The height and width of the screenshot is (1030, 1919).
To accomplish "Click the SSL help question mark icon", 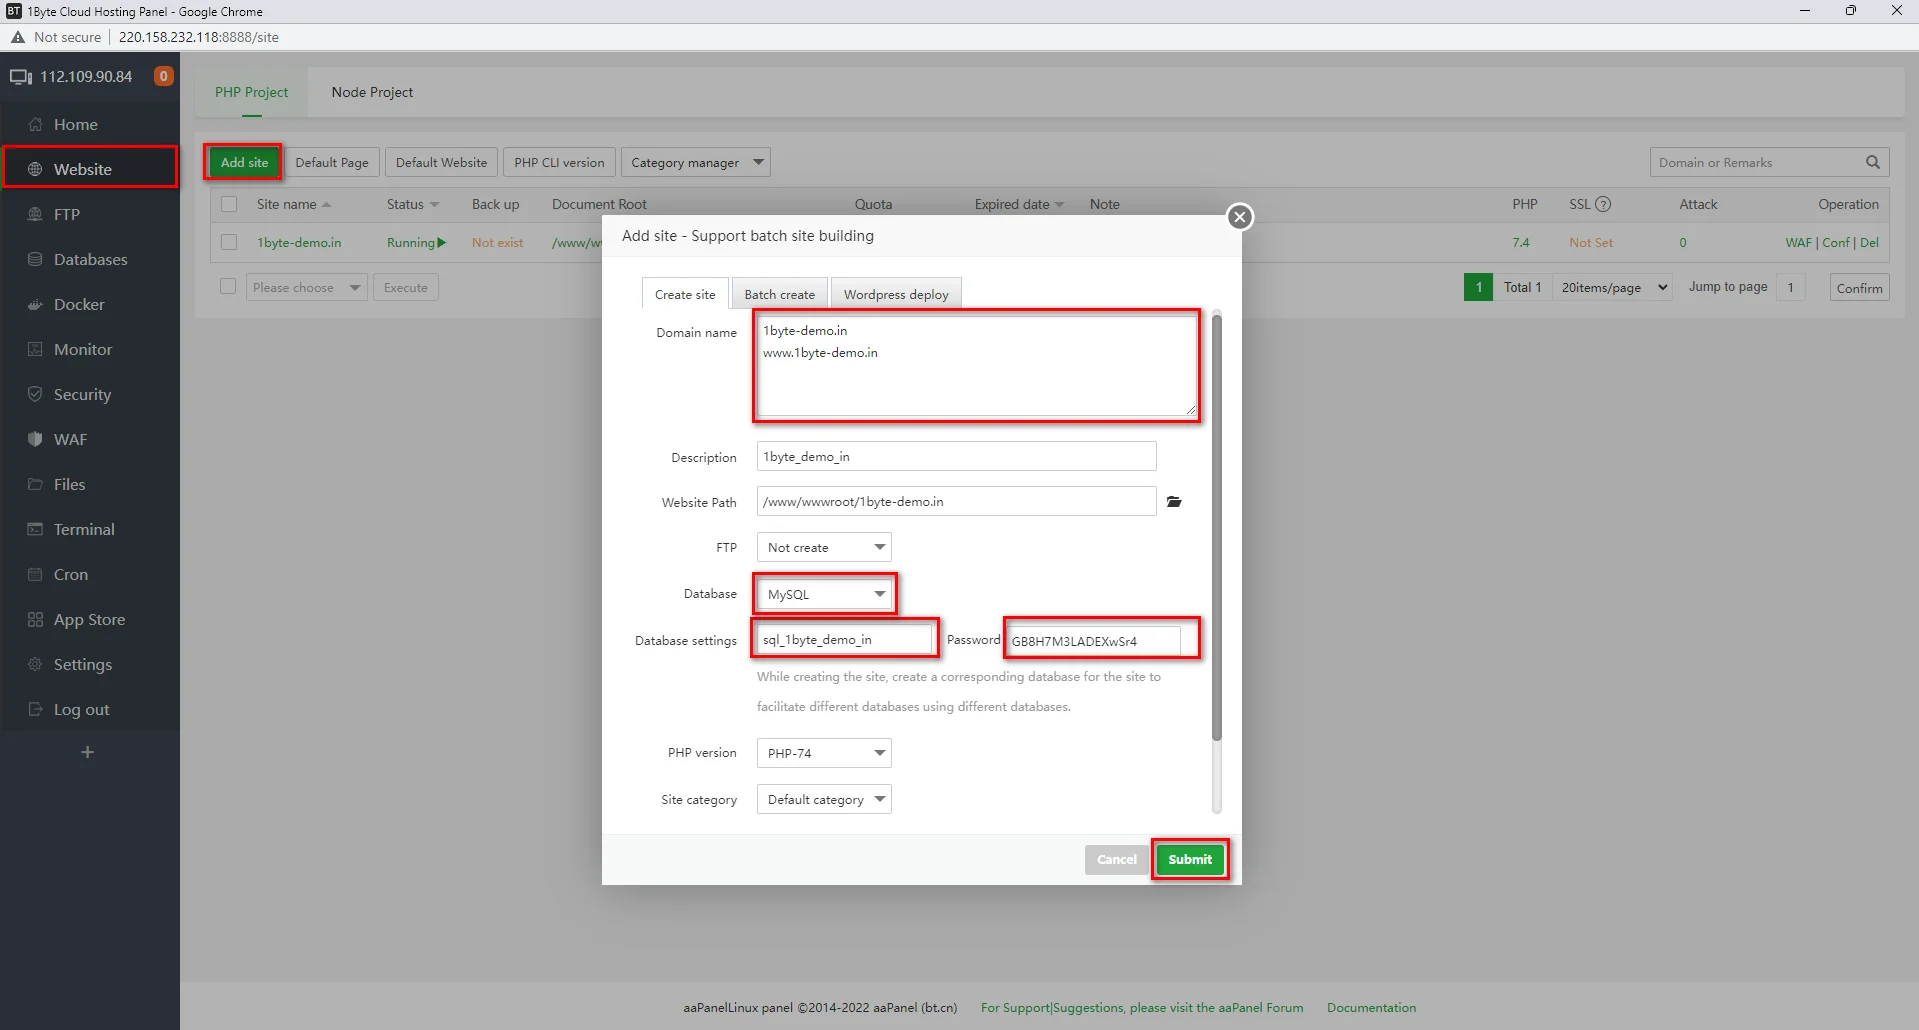I will (x=1605, y=203).
